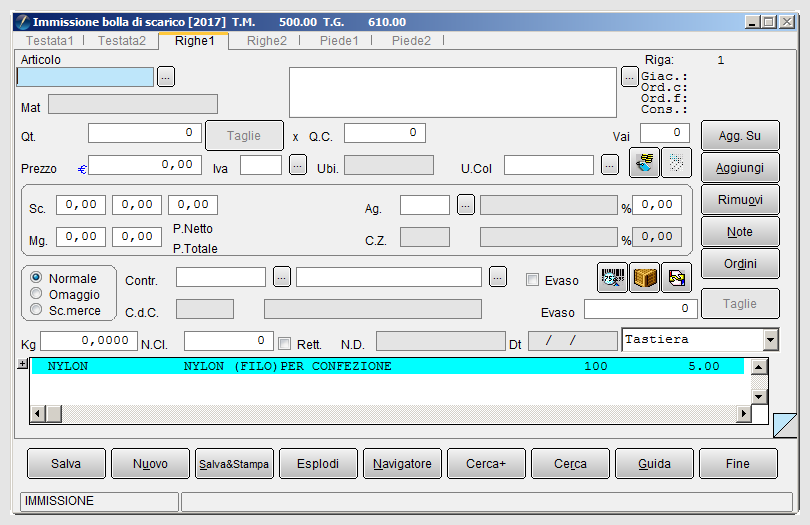
Task: Click the list's scroll-down arrow
Action: coord(759,396)
